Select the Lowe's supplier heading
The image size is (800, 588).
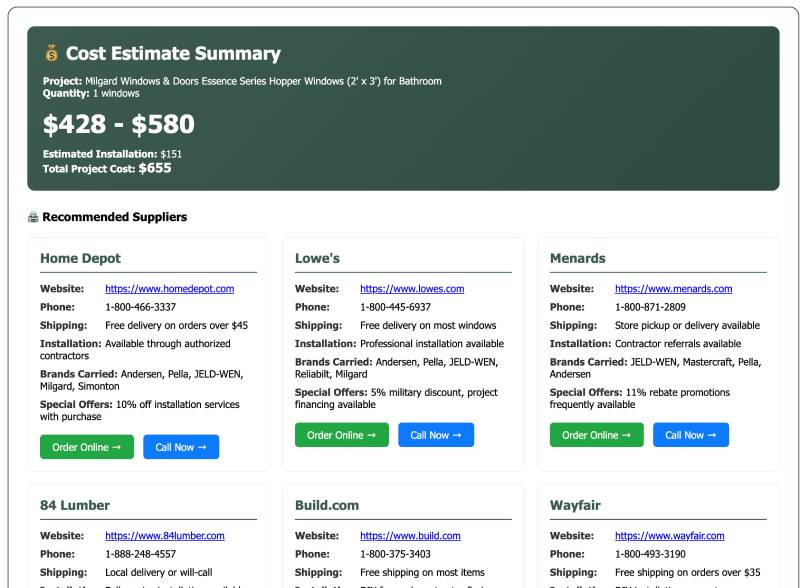click(317, 258)
